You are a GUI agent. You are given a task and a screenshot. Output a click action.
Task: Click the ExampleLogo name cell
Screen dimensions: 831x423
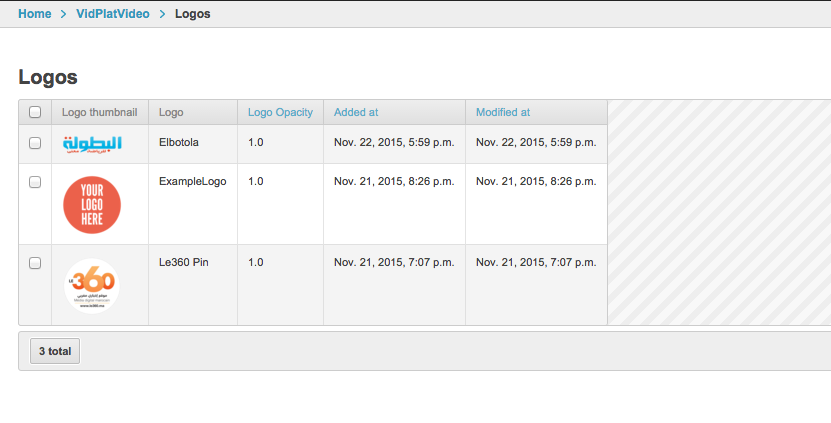click(x=192, y=182)
